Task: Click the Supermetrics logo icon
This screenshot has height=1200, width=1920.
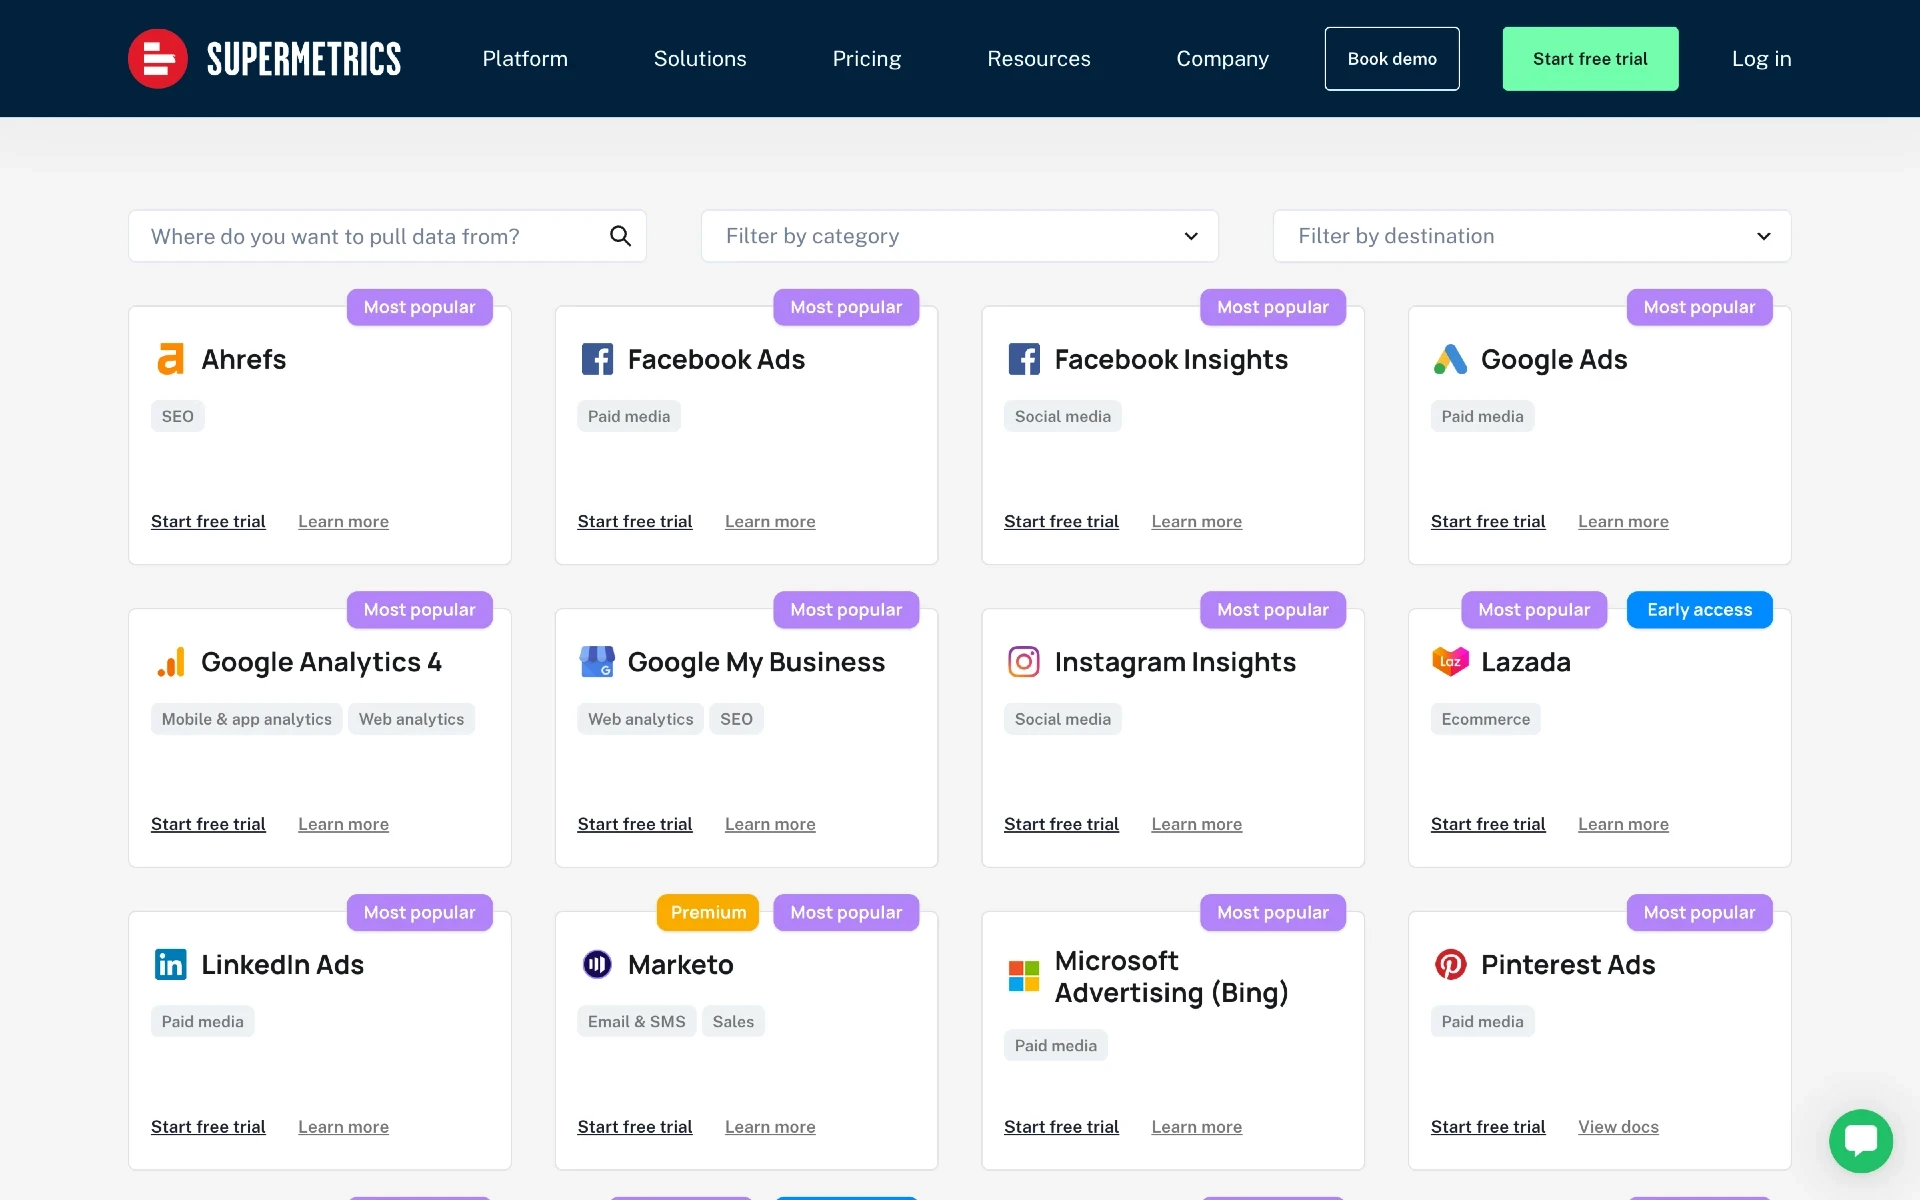Action: pos(158,59)
